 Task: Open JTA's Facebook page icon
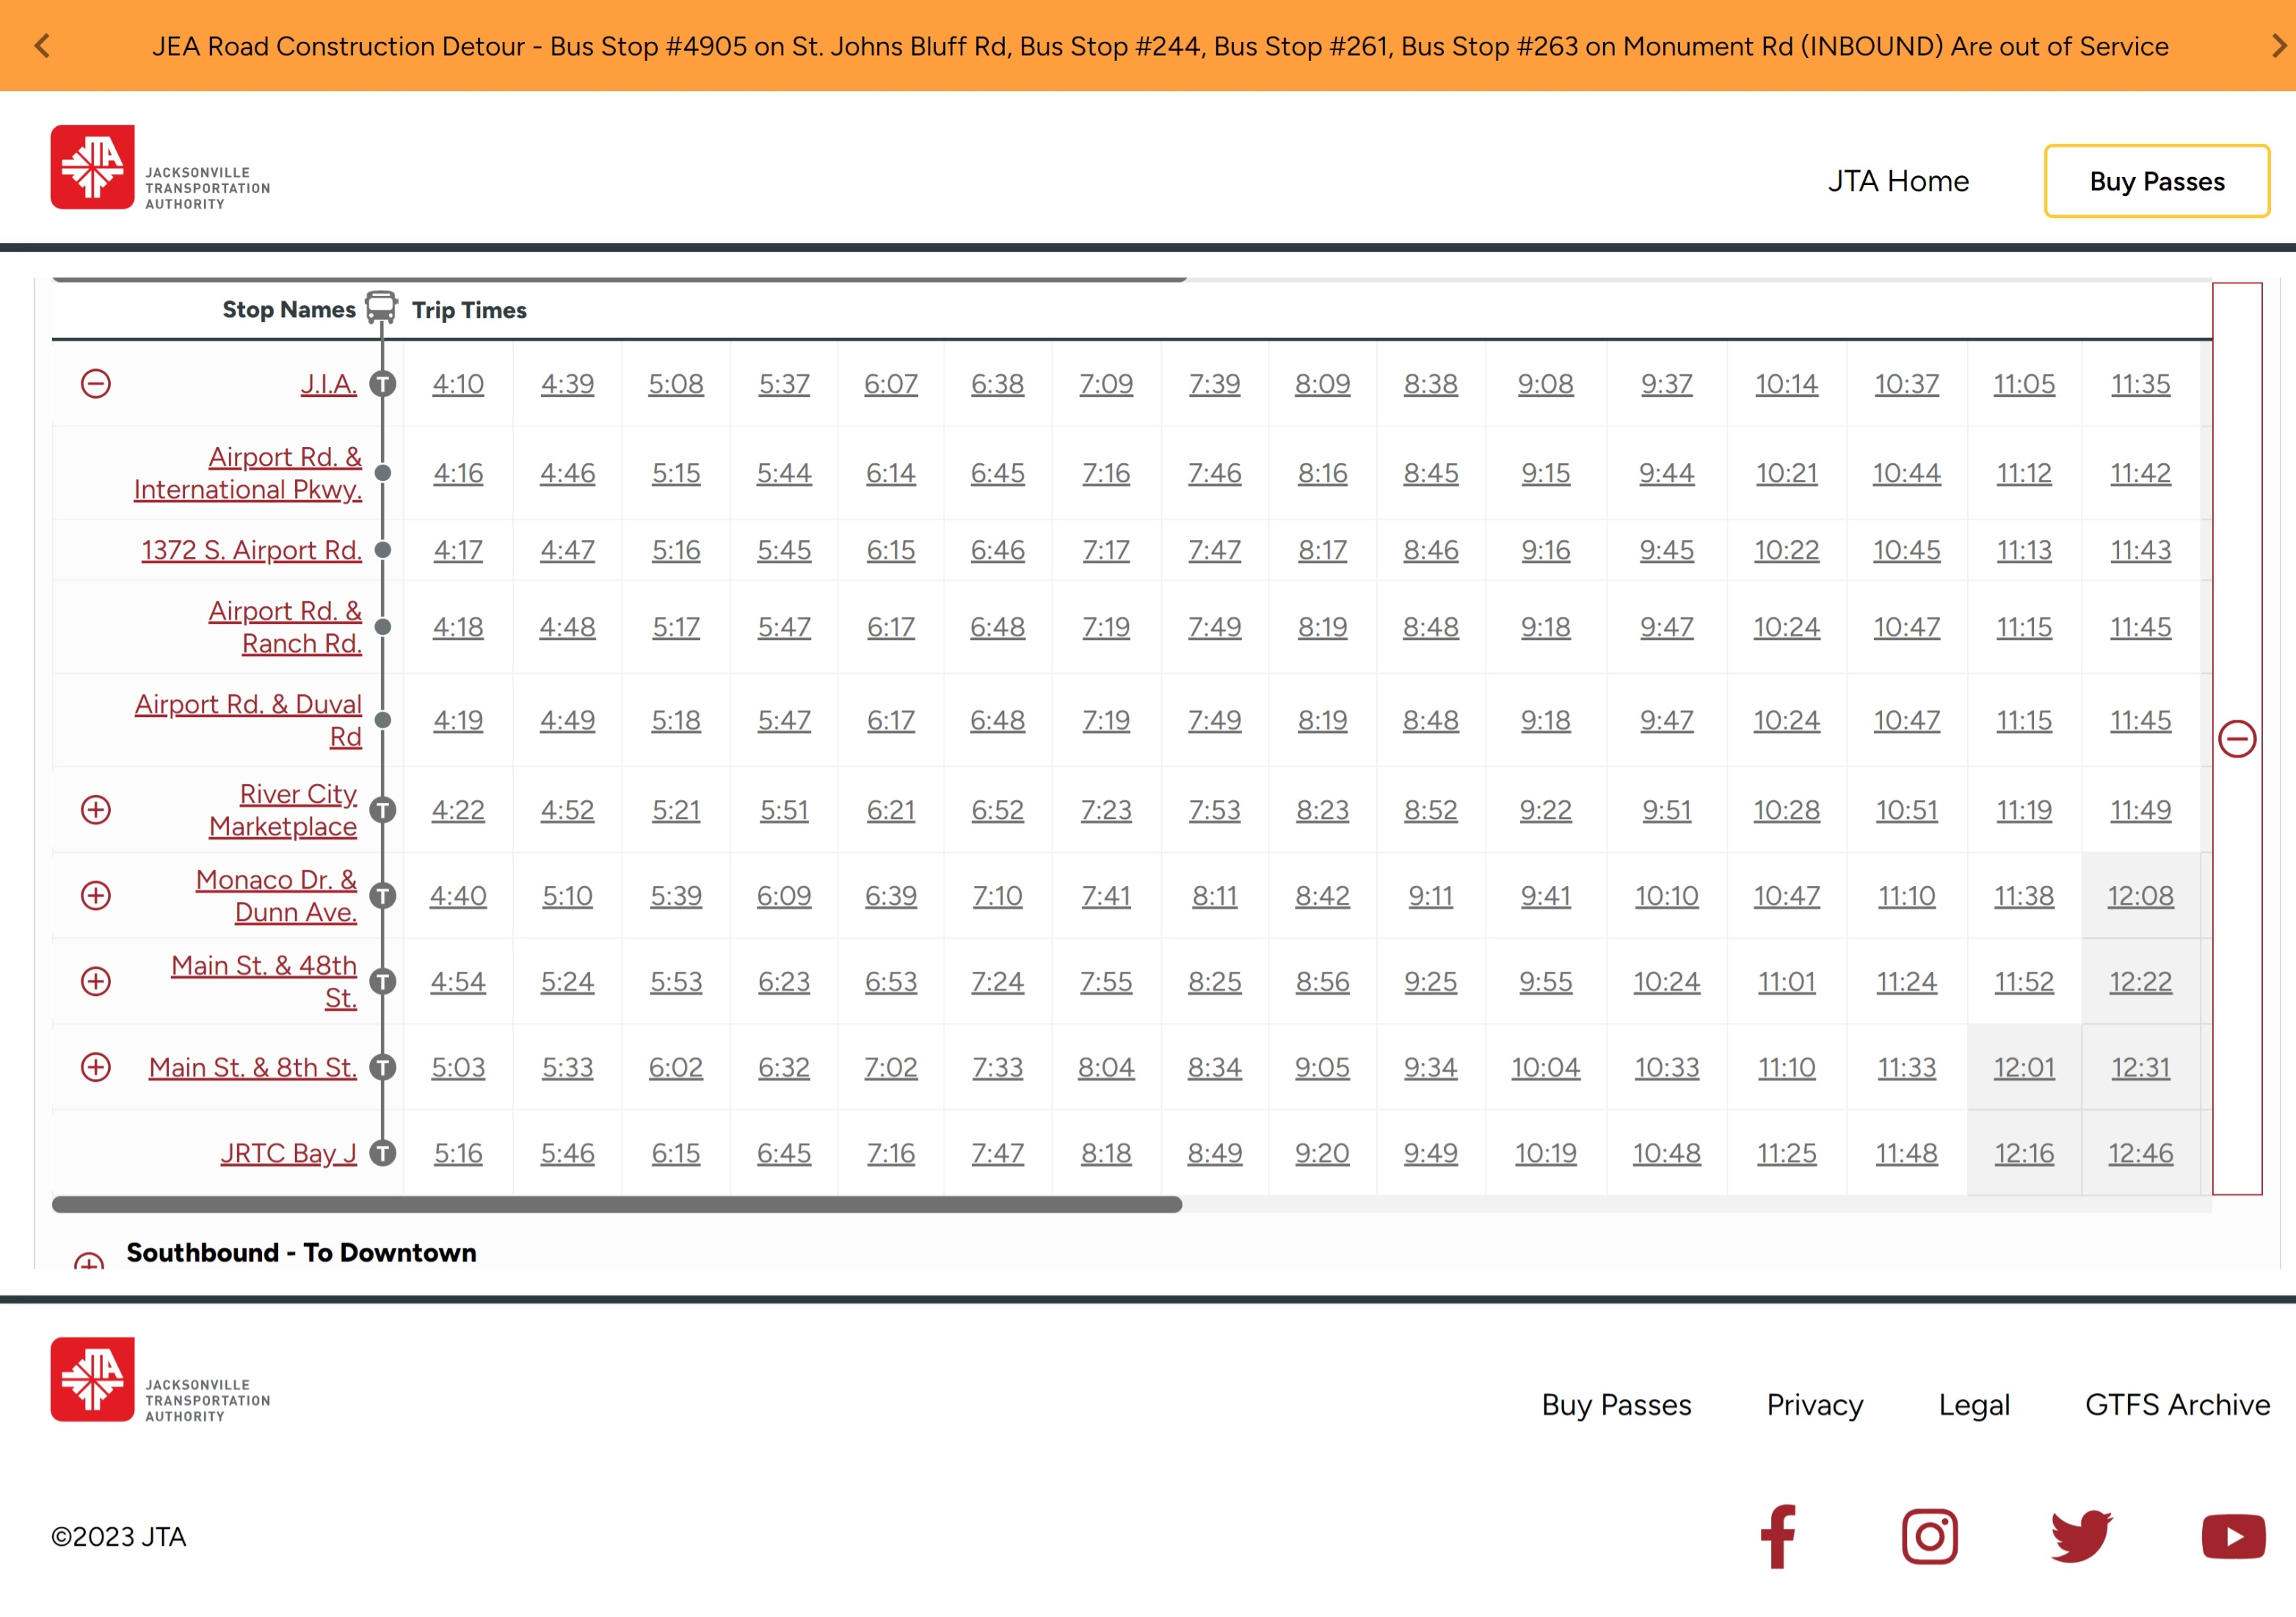1778,1536
